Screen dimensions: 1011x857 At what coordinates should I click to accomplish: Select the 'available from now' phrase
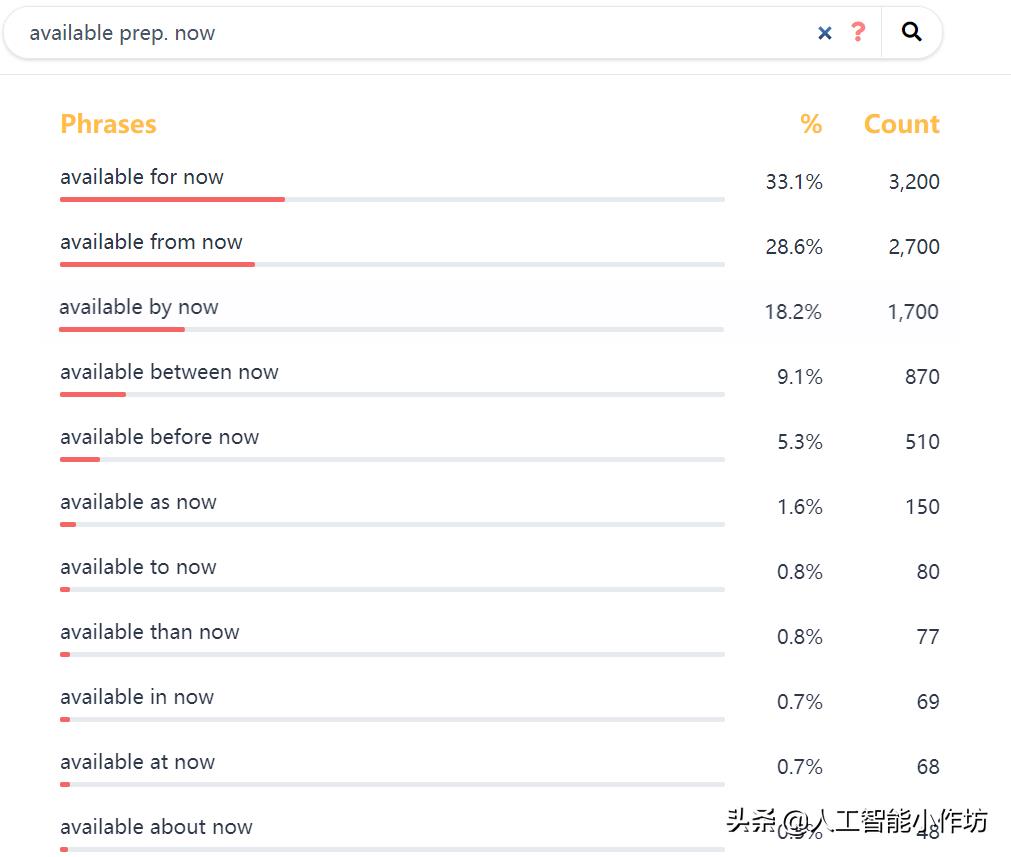pyautogui.click(x=151, y=242)
